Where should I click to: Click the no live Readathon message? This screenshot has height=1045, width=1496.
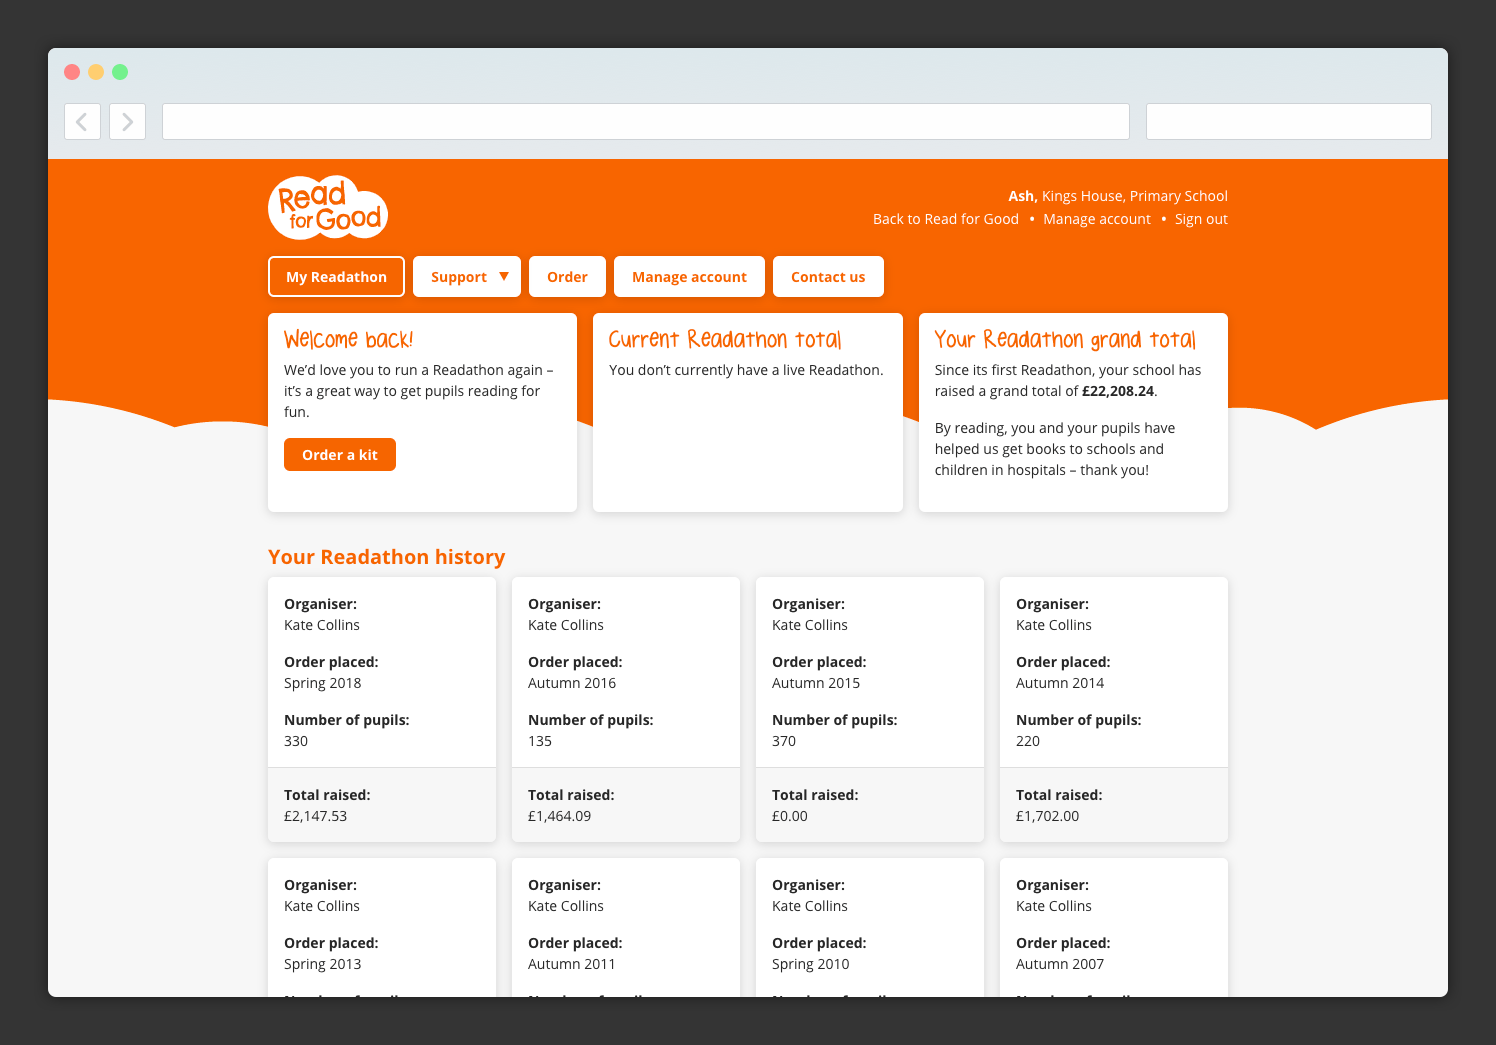746,370
